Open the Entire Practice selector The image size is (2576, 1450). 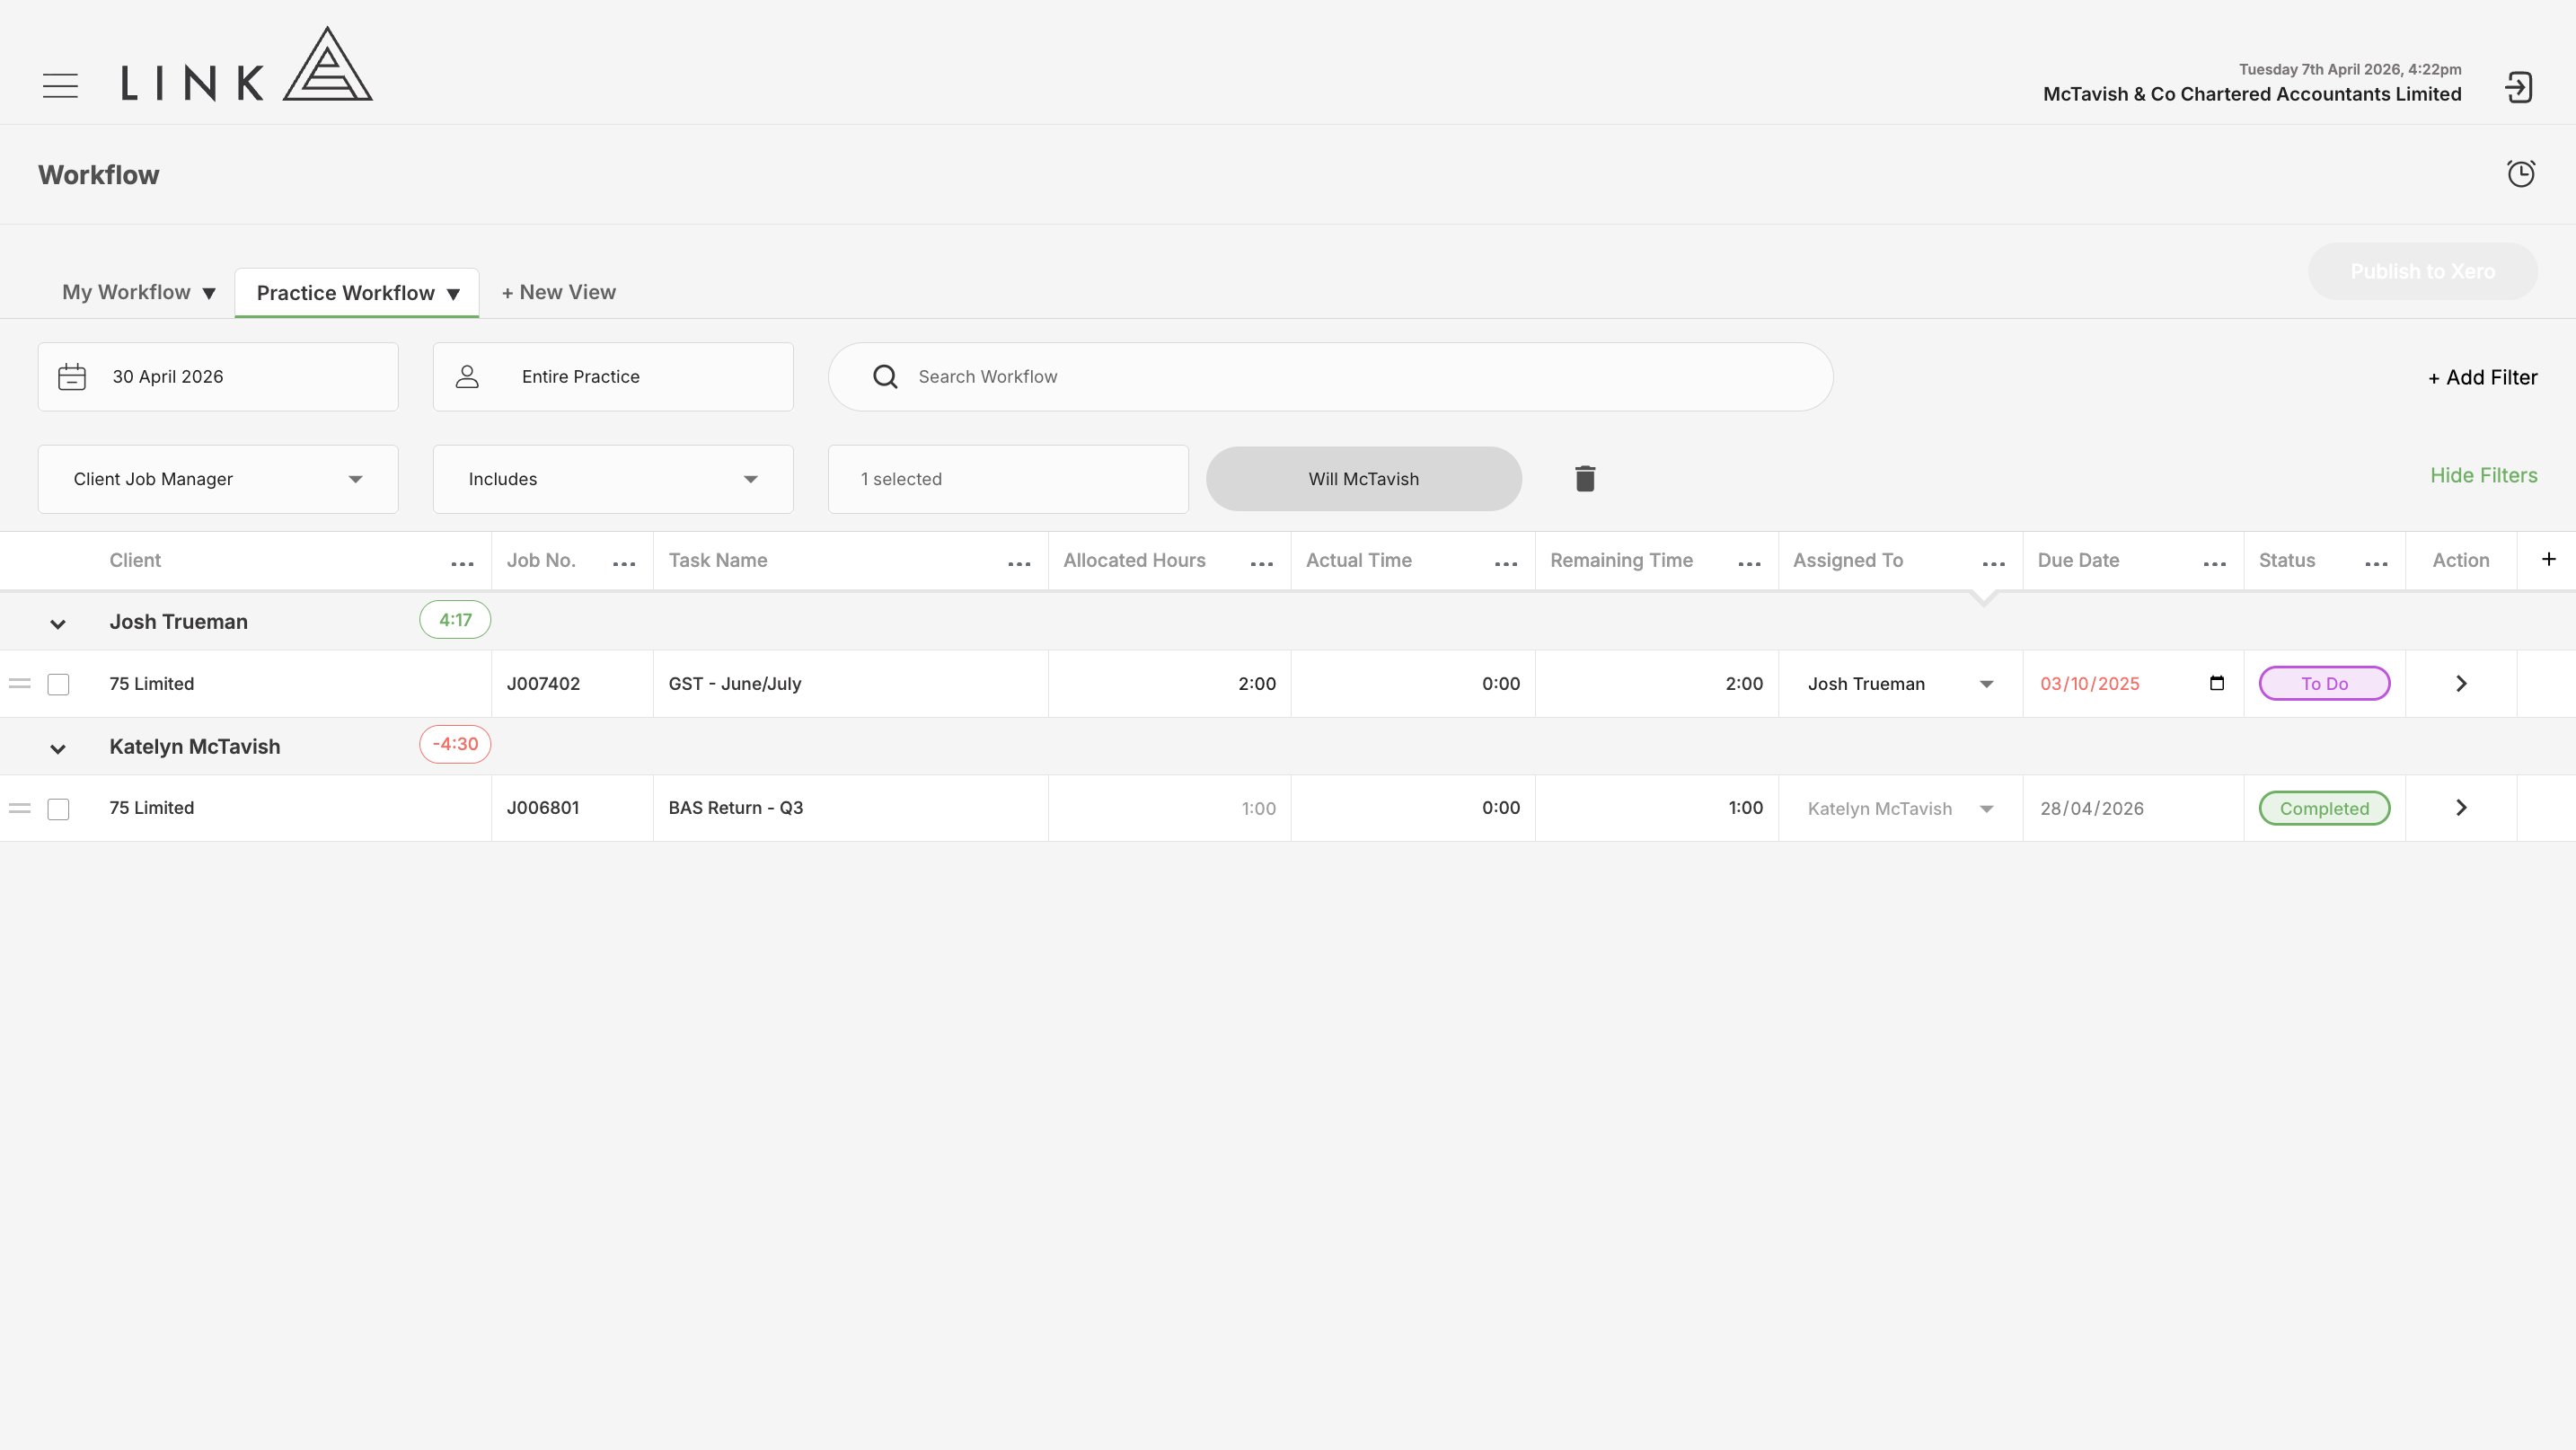[x=613, y=377]
